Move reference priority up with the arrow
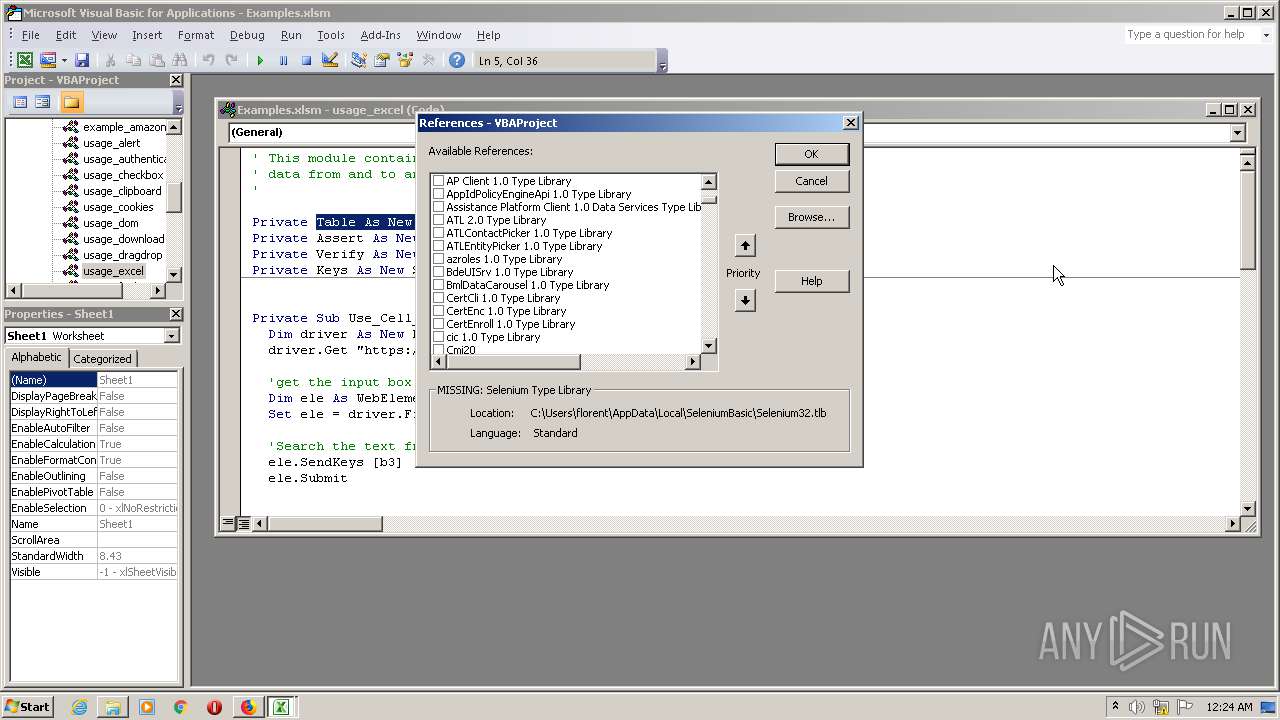 coord(744,246)
